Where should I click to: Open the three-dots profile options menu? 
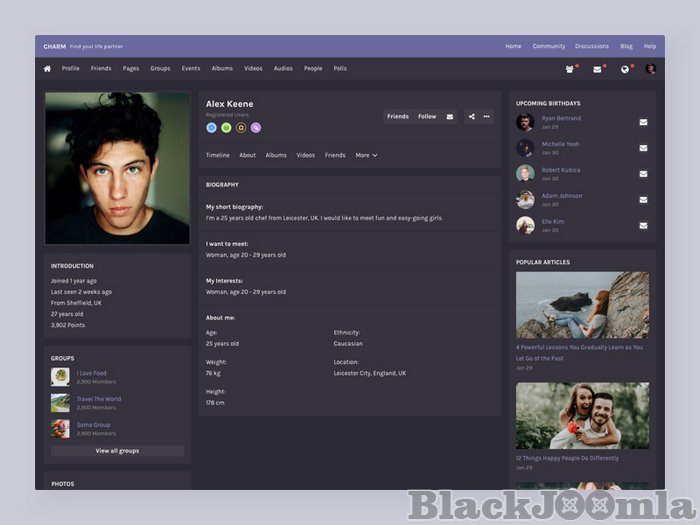[x=487, y=117]
